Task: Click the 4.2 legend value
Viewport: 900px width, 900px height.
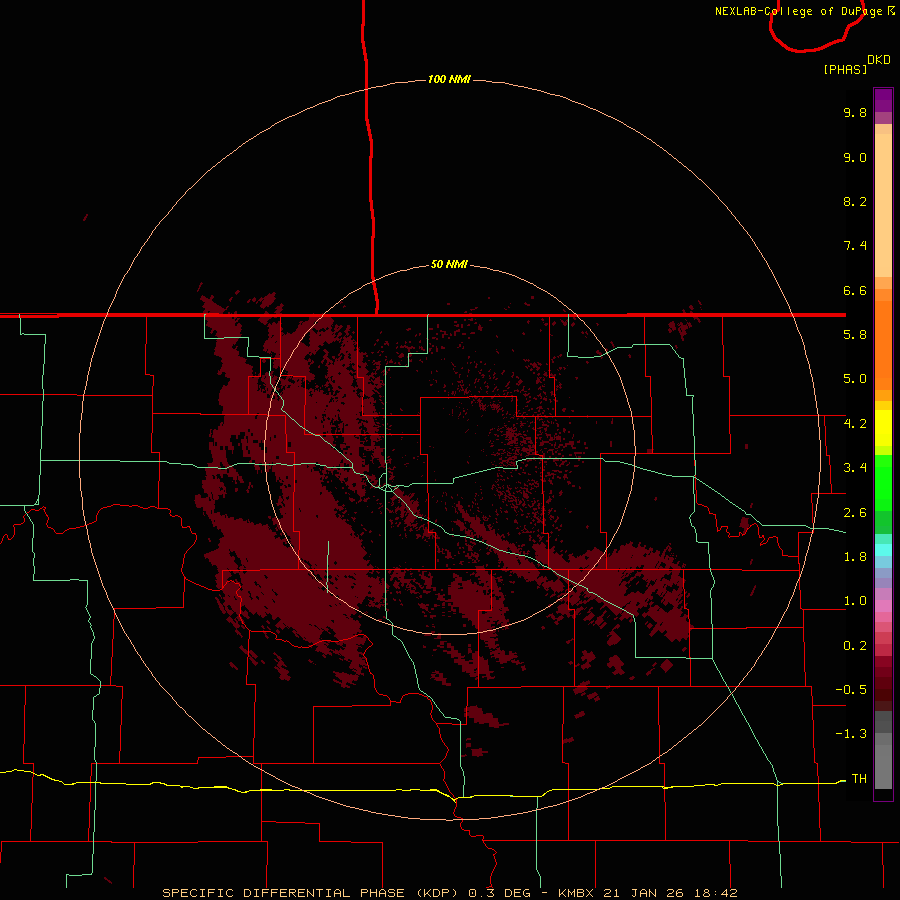Action: (855, 424)
